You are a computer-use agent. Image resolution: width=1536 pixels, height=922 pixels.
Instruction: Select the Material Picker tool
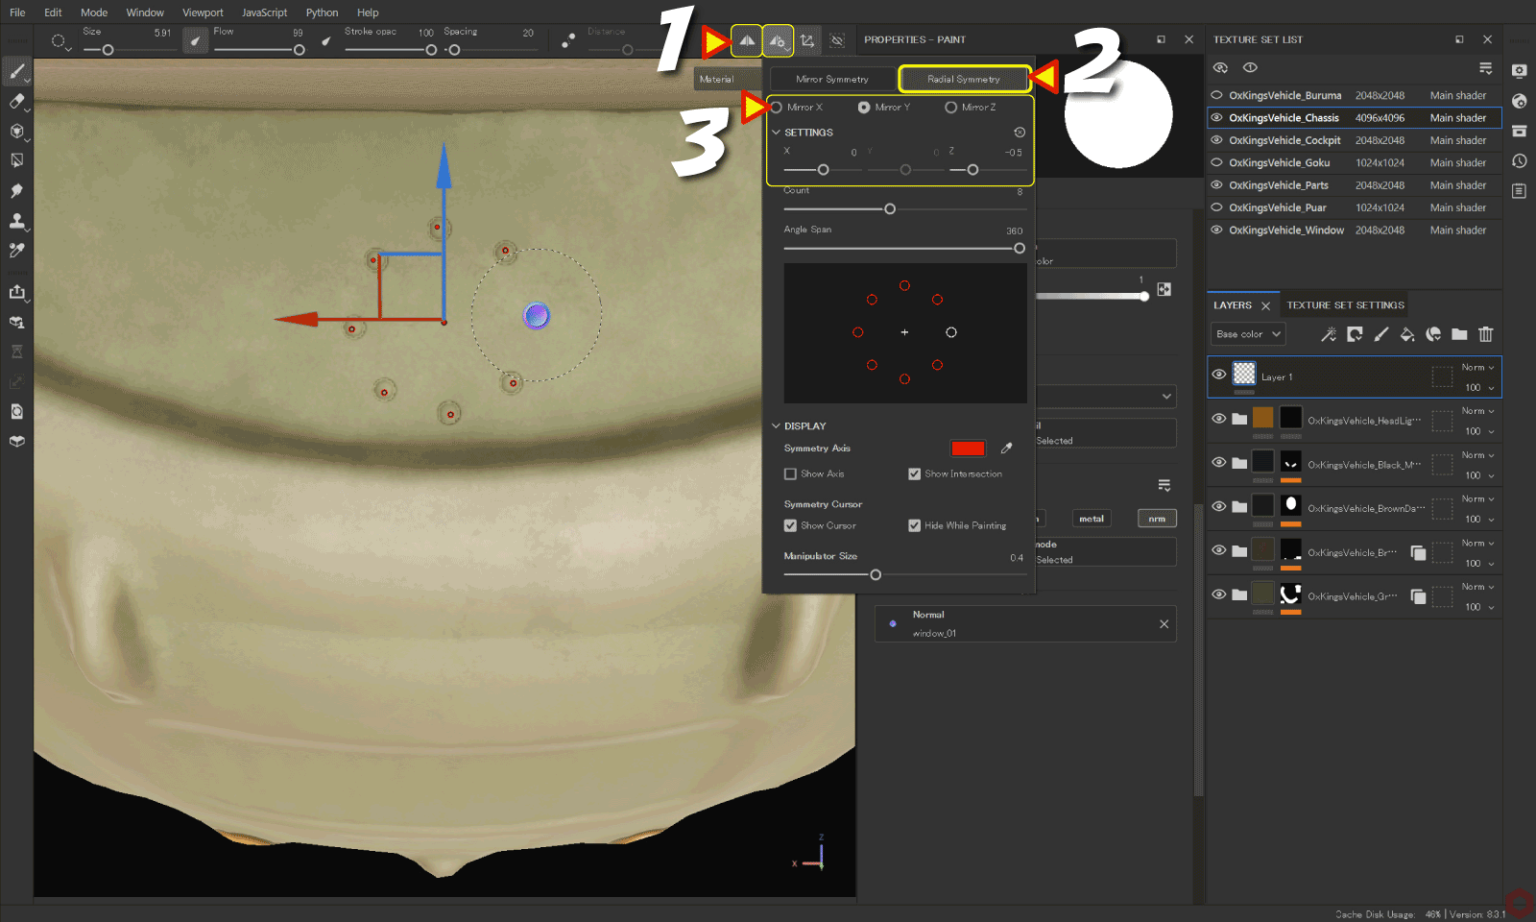coord(17,251)
